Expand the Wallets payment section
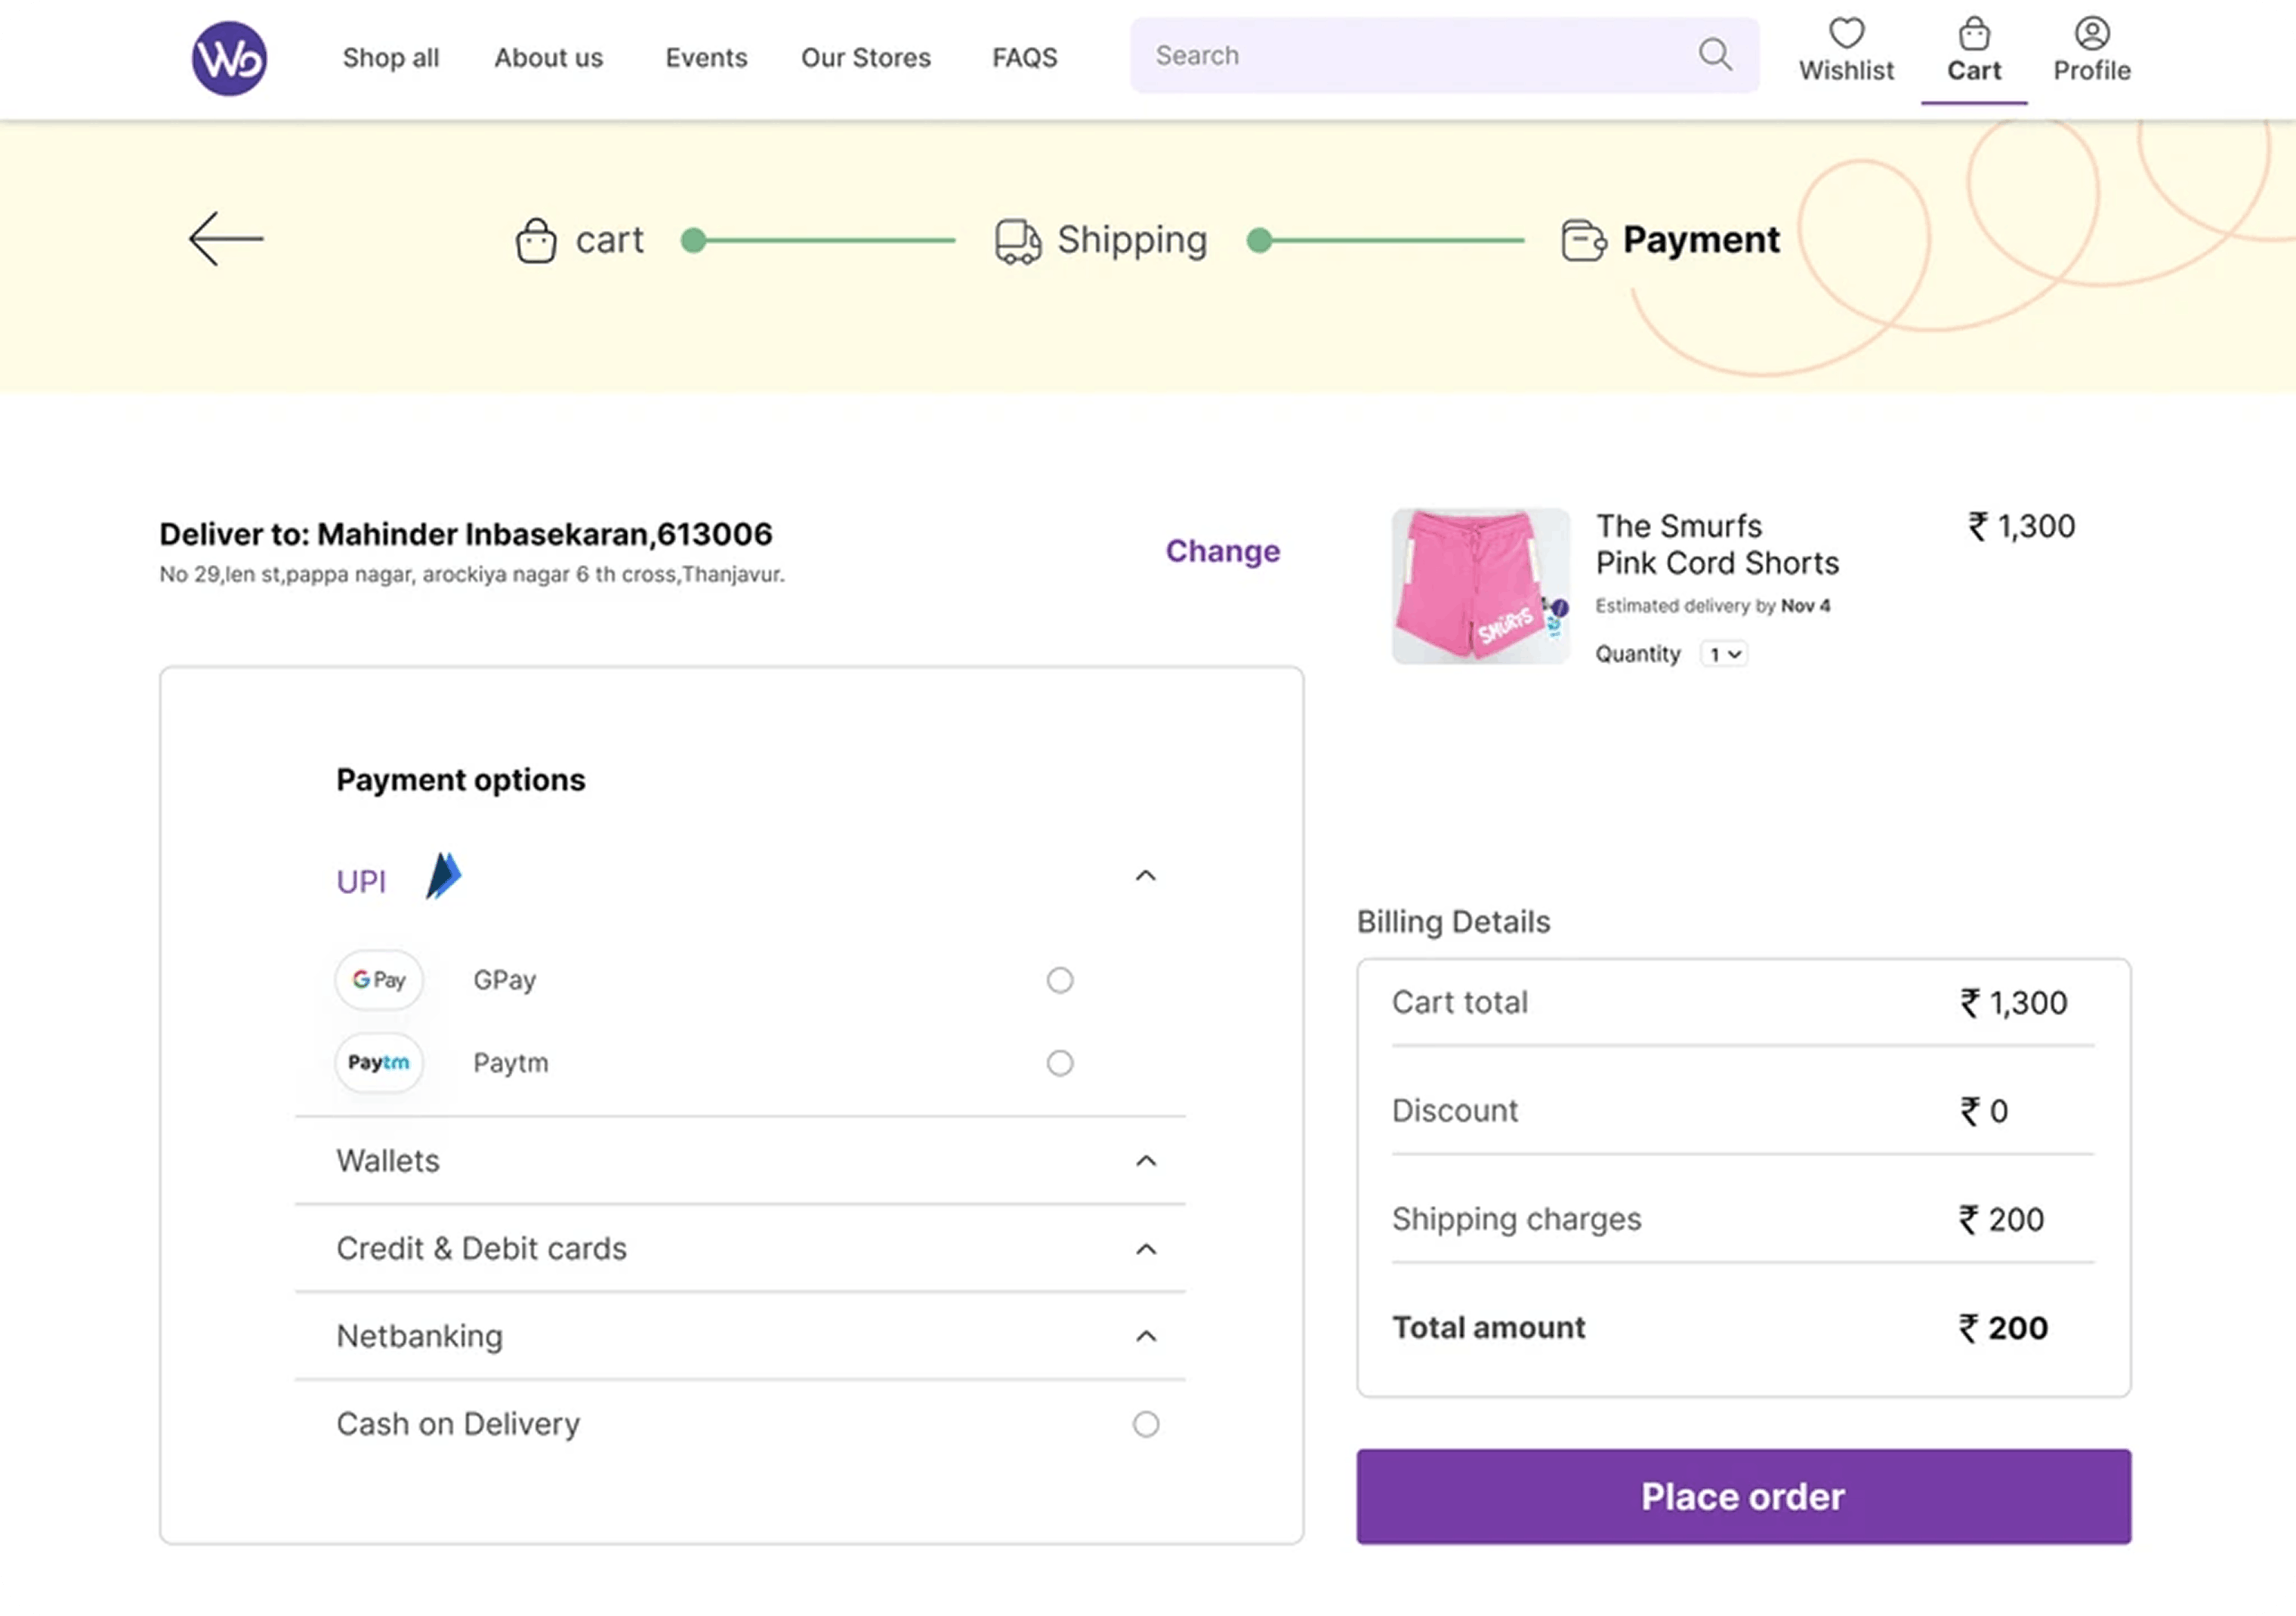2296x1616 pixels. 1145,1161
